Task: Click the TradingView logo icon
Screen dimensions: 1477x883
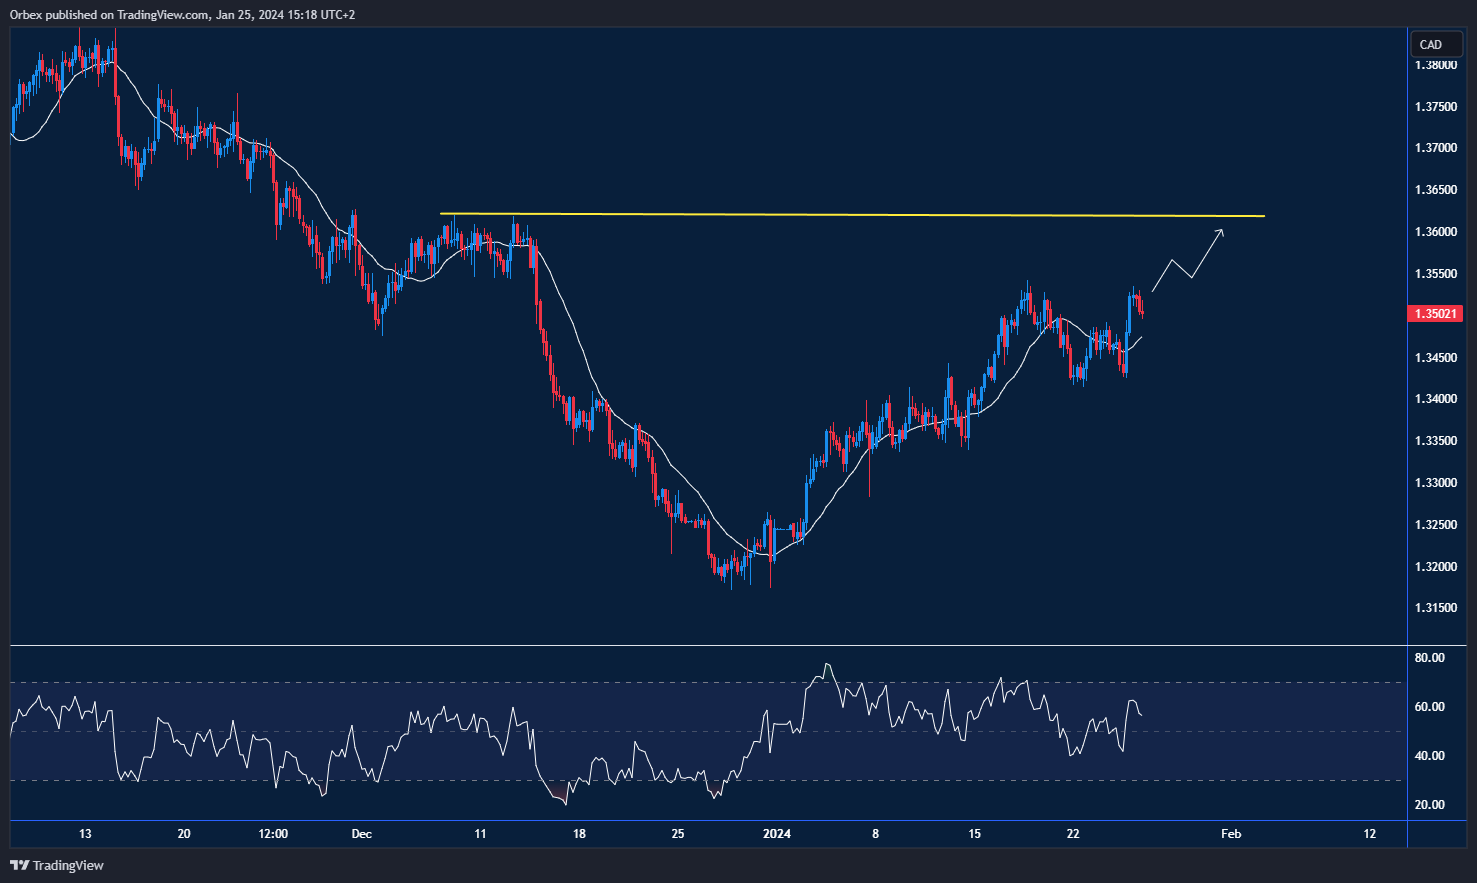Action: (19, 865)
